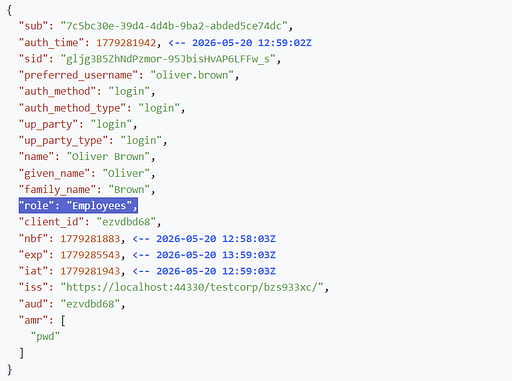Click the iss localhost URL
The width and height of the screenshot is (512, 381).
[192, 287]
